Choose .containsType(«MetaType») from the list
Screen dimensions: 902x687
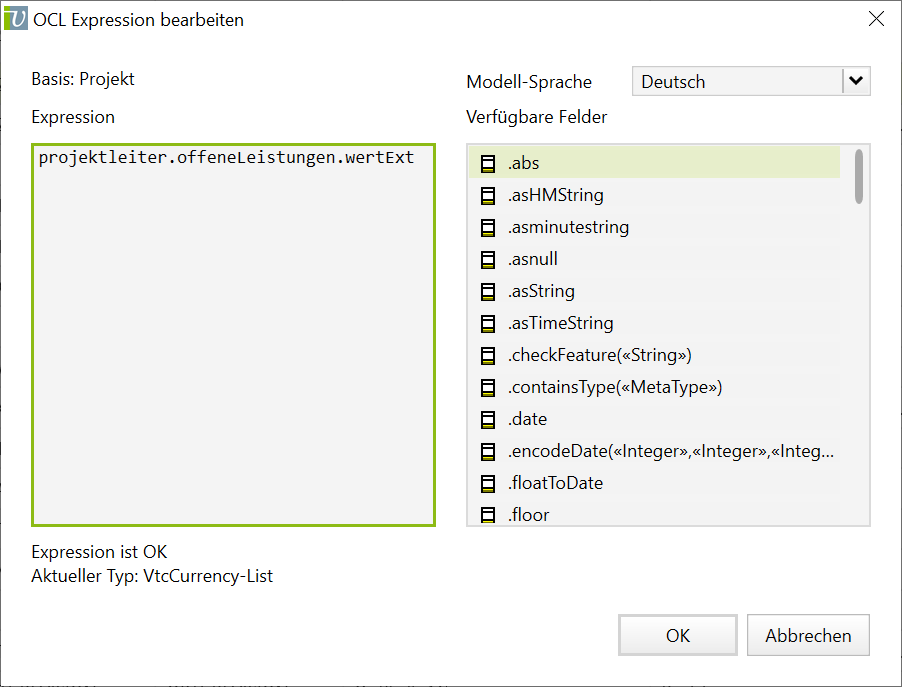[614, 387]
